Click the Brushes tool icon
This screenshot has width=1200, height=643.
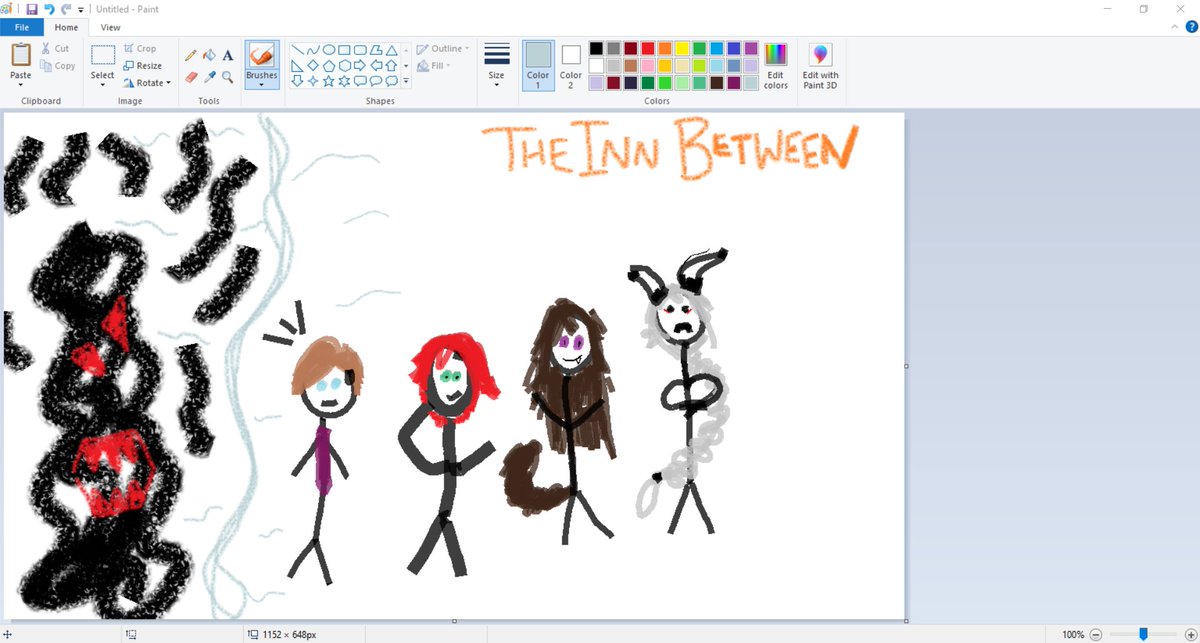coord(262,55)
